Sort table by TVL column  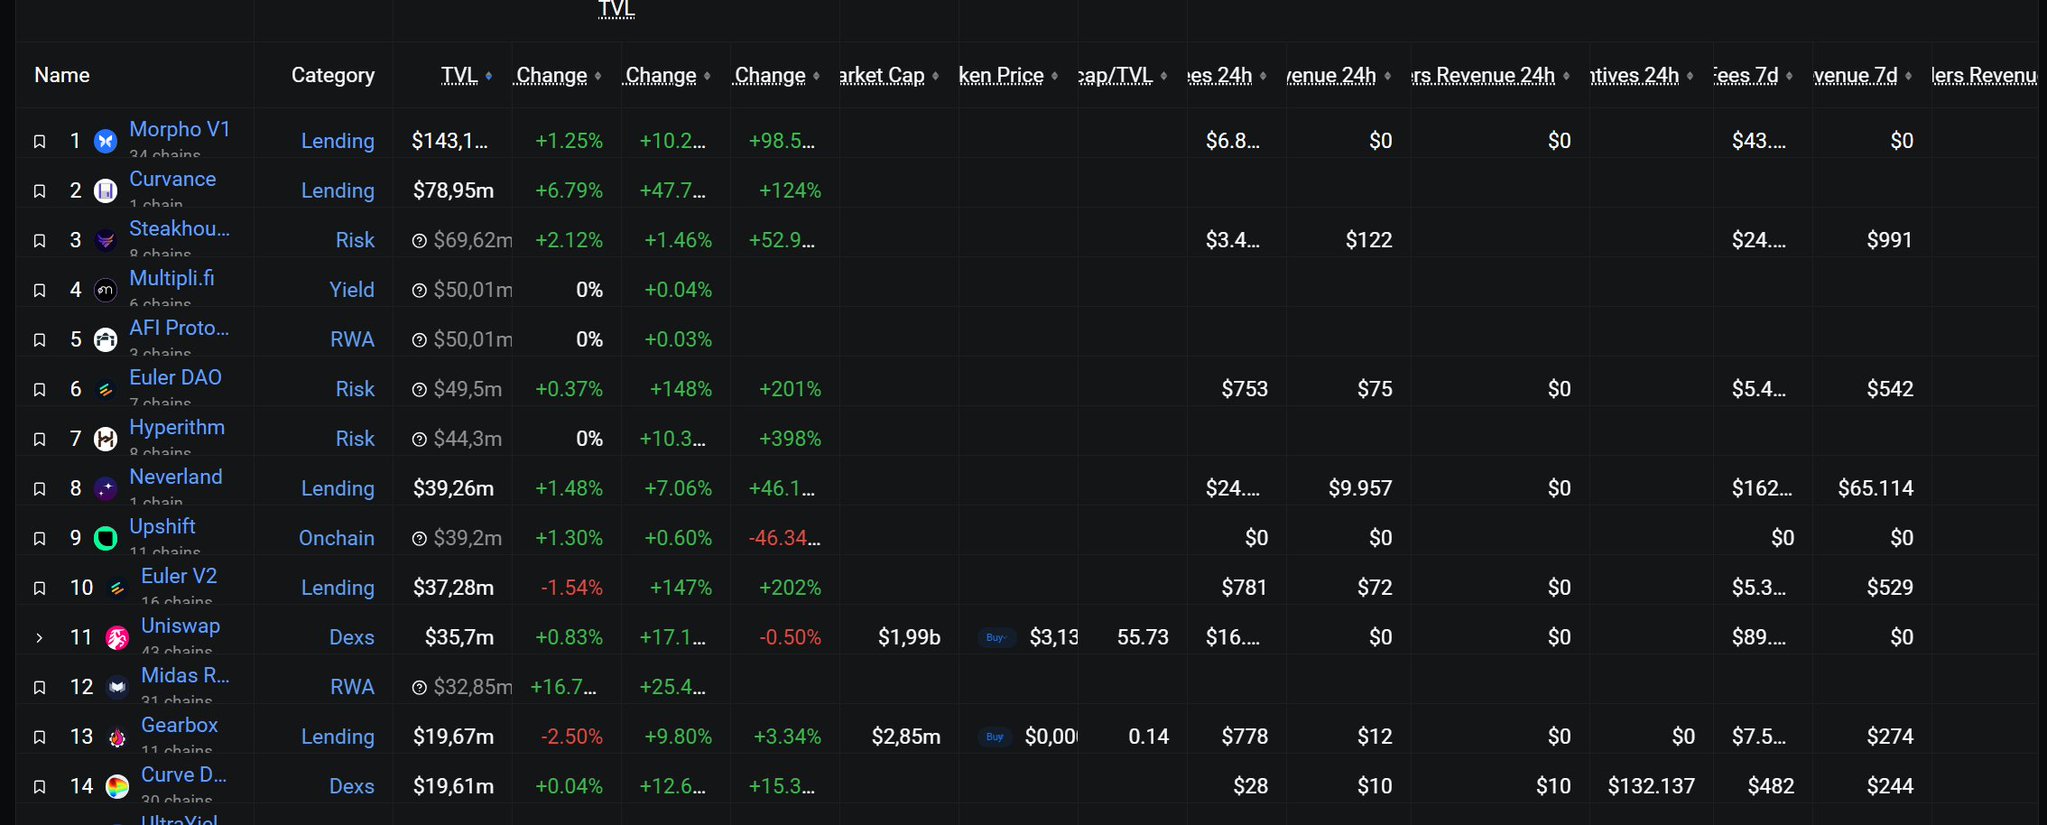pyautogui.click(x=460, y=75)
